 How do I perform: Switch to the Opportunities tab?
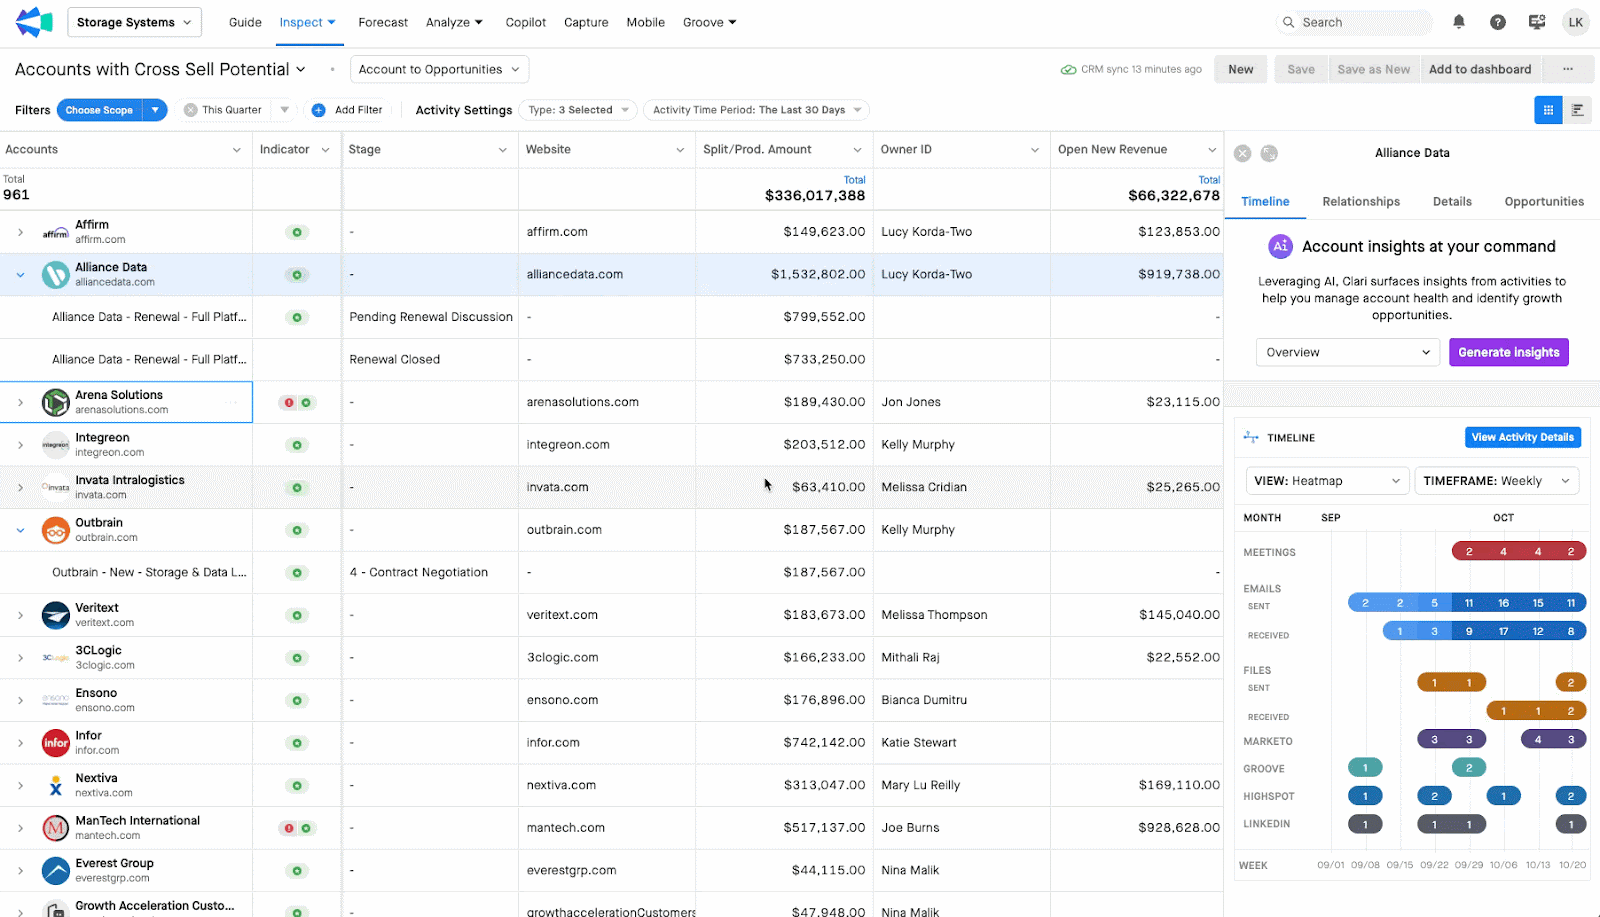point(1544,202)
